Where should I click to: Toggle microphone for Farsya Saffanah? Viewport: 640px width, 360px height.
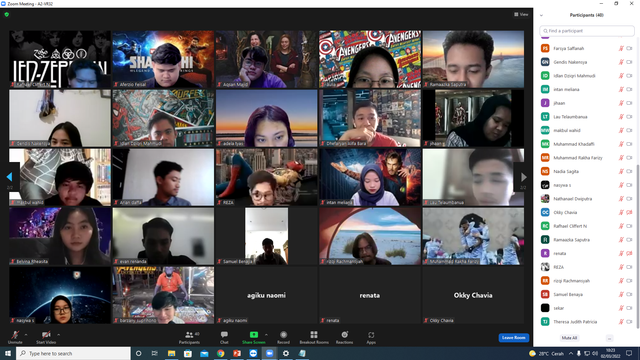[x=621, y=48]
